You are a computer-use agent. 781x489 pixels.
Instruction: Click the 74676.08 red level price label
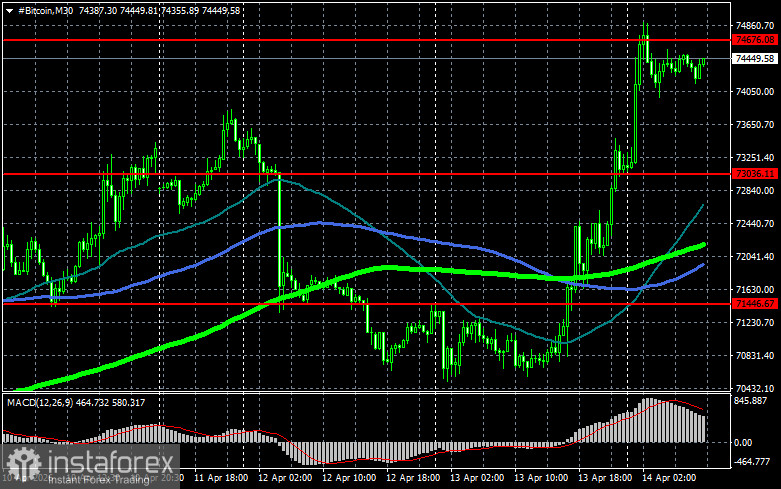pyautogui.click(x=755, y=40)
